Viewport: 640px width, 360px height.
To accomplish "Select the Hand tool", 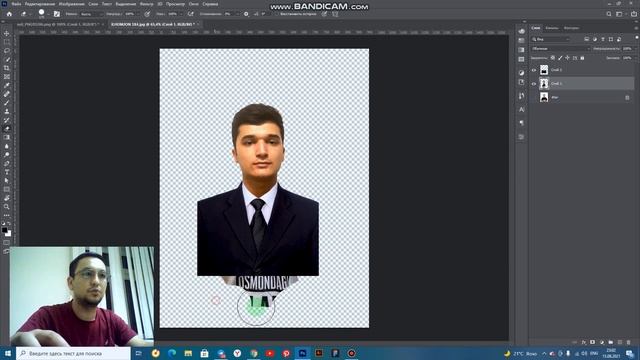I will (x=7, y=198).
